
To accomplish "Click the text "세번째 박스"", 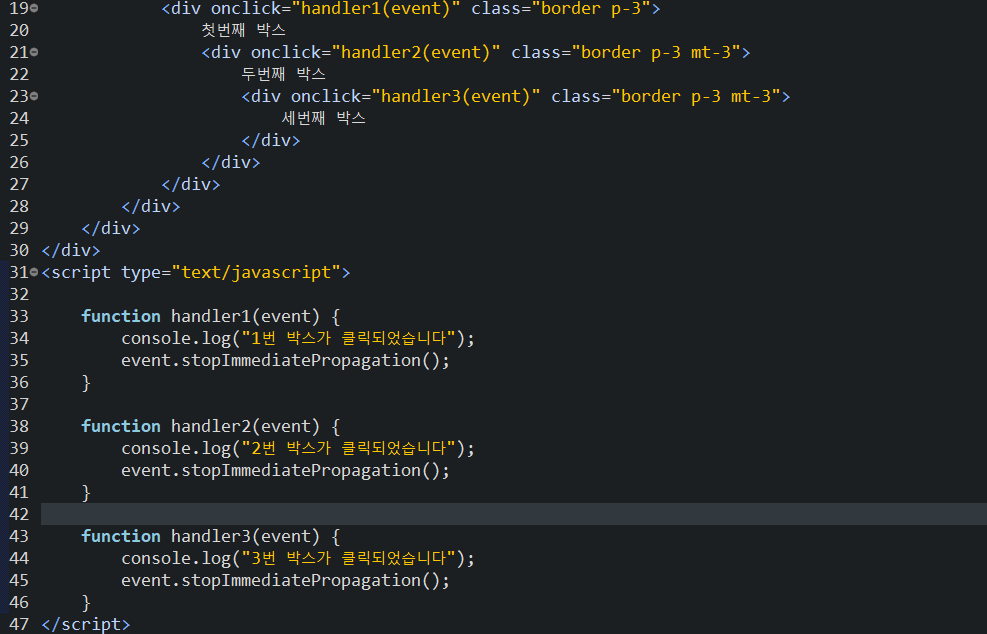I will pyautogui.click(x=324, y=118).
